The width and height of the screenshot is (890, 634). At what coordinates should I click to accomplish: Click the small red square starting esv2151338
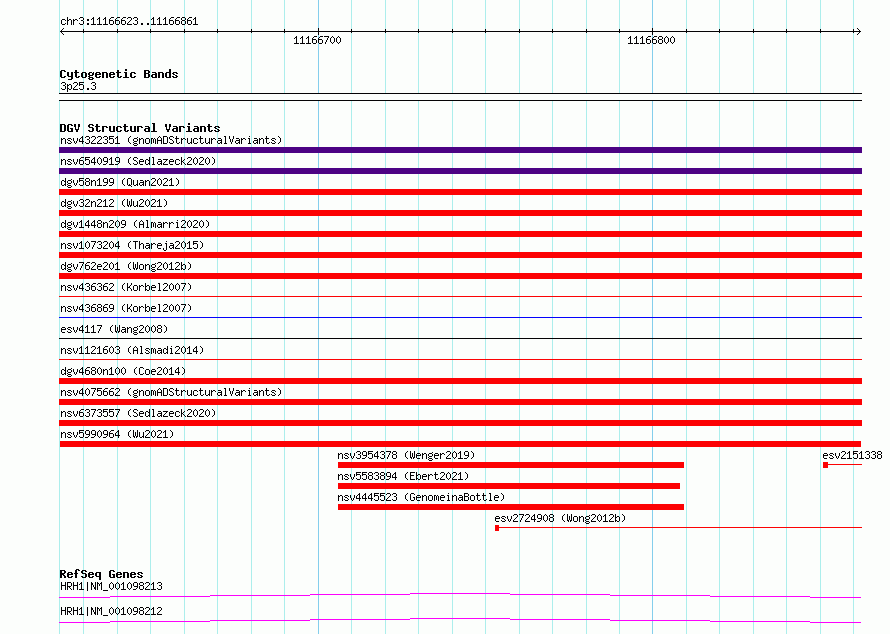825,465
